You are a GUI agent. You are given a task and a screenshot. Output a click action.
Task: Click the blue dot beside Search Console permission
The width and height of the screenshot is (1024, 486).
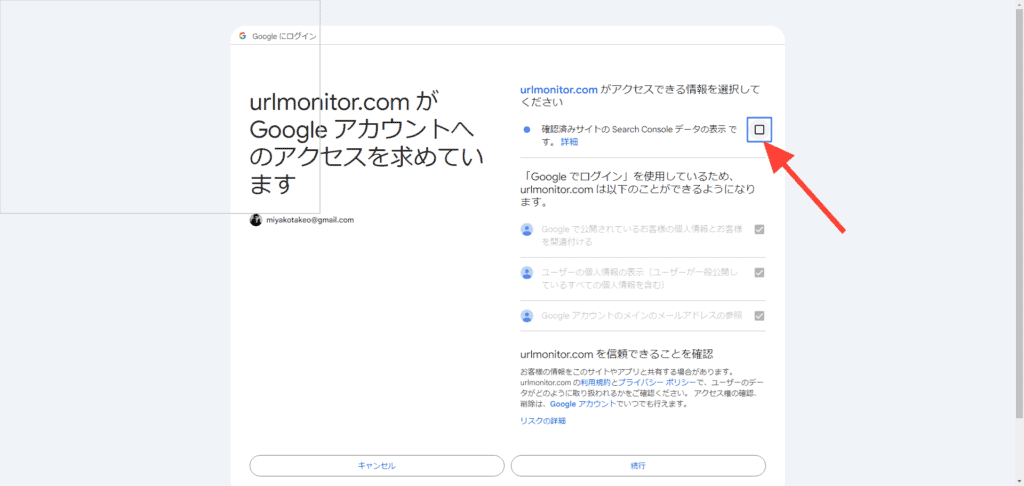(527, 129)
